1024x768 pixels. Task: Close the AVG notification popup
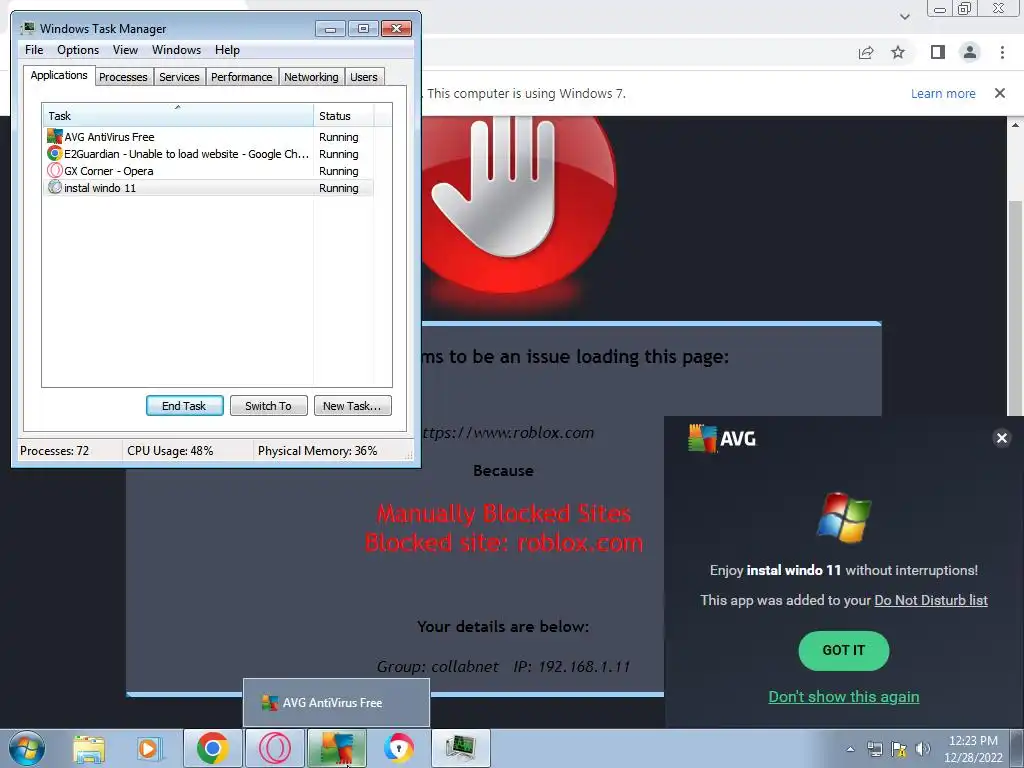point(1002,438)
